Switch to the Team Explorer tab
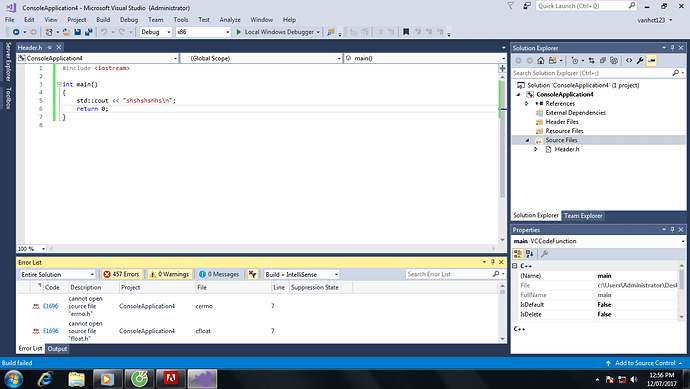The width and height of the screenshot is (690, 389). point(583,216)
